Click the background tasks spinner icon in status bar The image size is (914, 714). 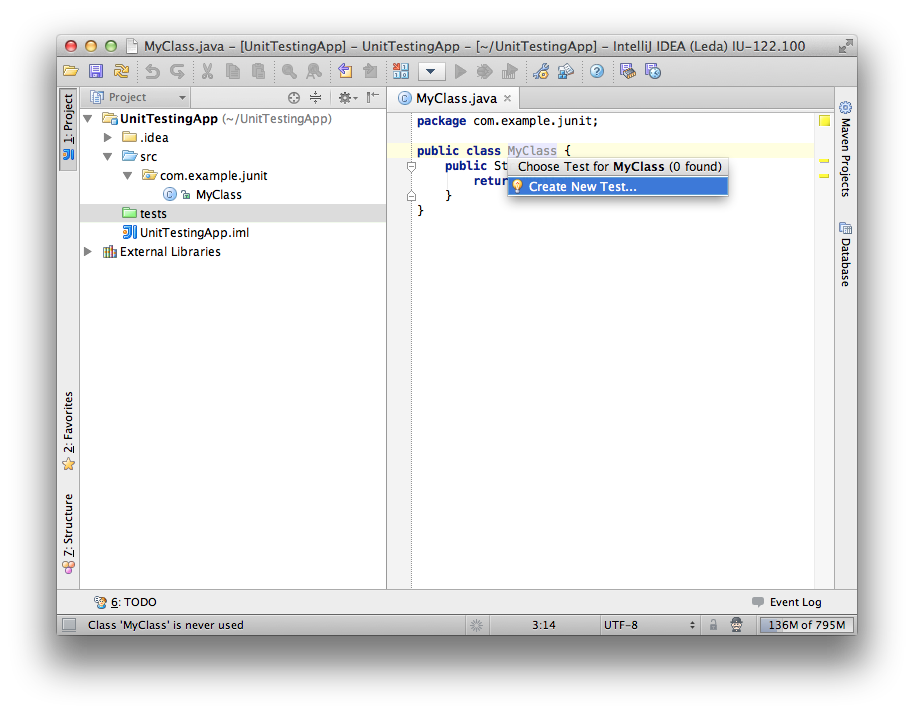476,625
